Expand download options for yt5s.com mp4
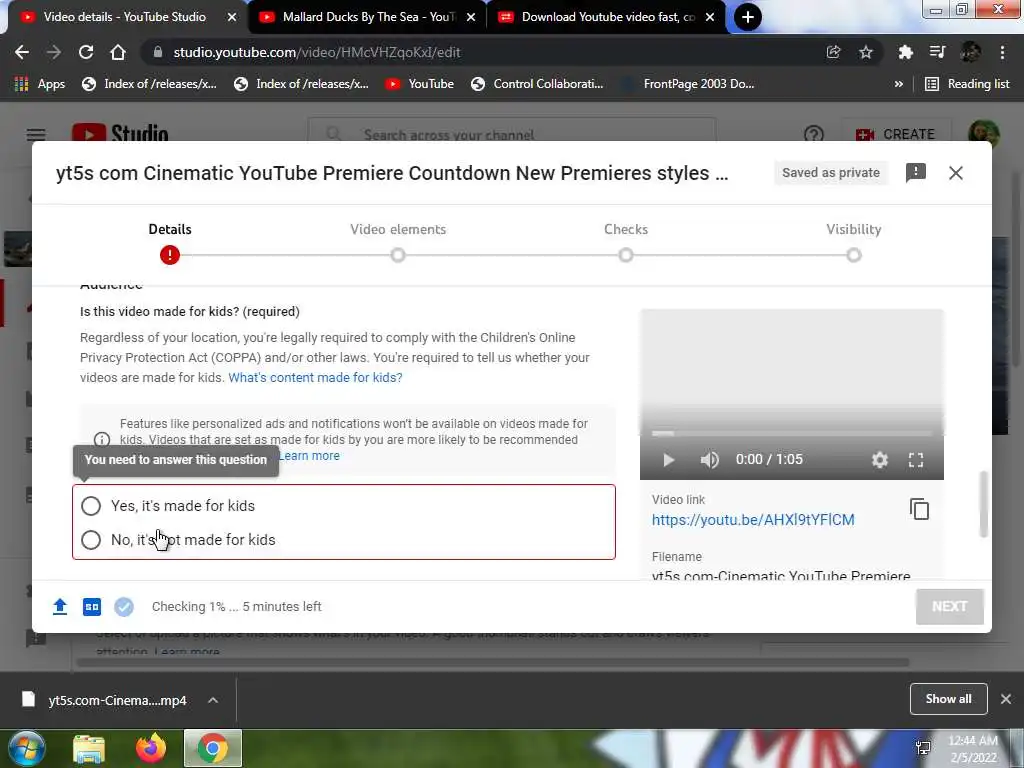 click(213, 700)
